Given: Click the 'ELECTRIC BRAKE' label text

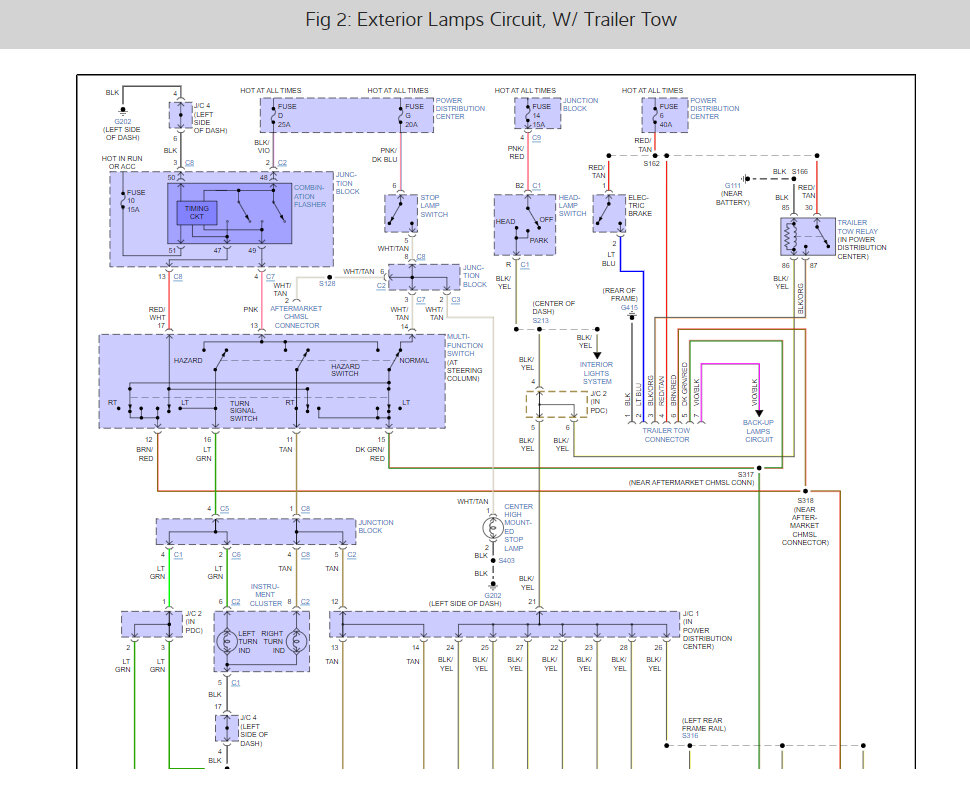Looking at the screenshot, I should click(x=640, y=205).
